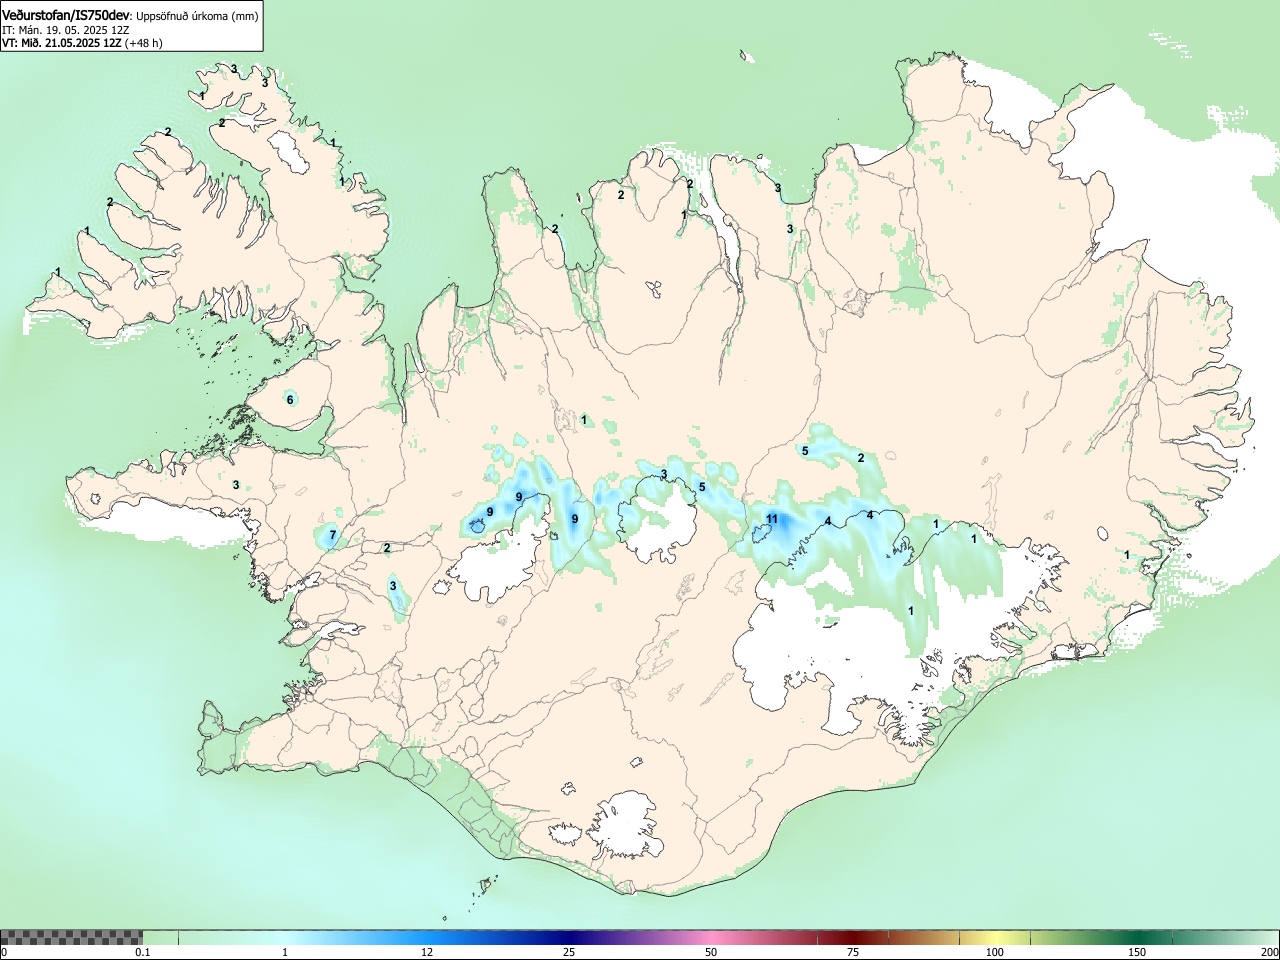Click the precipitation value 6 on the map
This screenshot has width=1280, height=960.
(291, 400)
